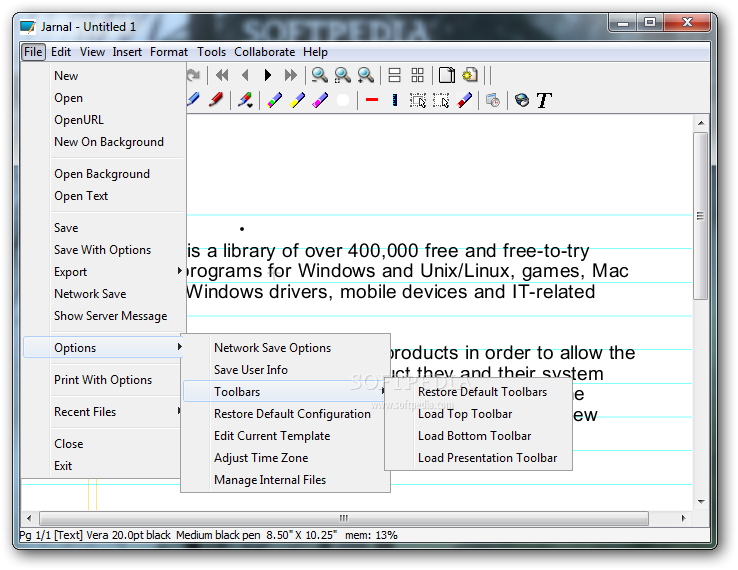Select the dotted selection with pointer tool
Image resolution: width=738 pixels, height=570 pixels.
tap(441, 100)
